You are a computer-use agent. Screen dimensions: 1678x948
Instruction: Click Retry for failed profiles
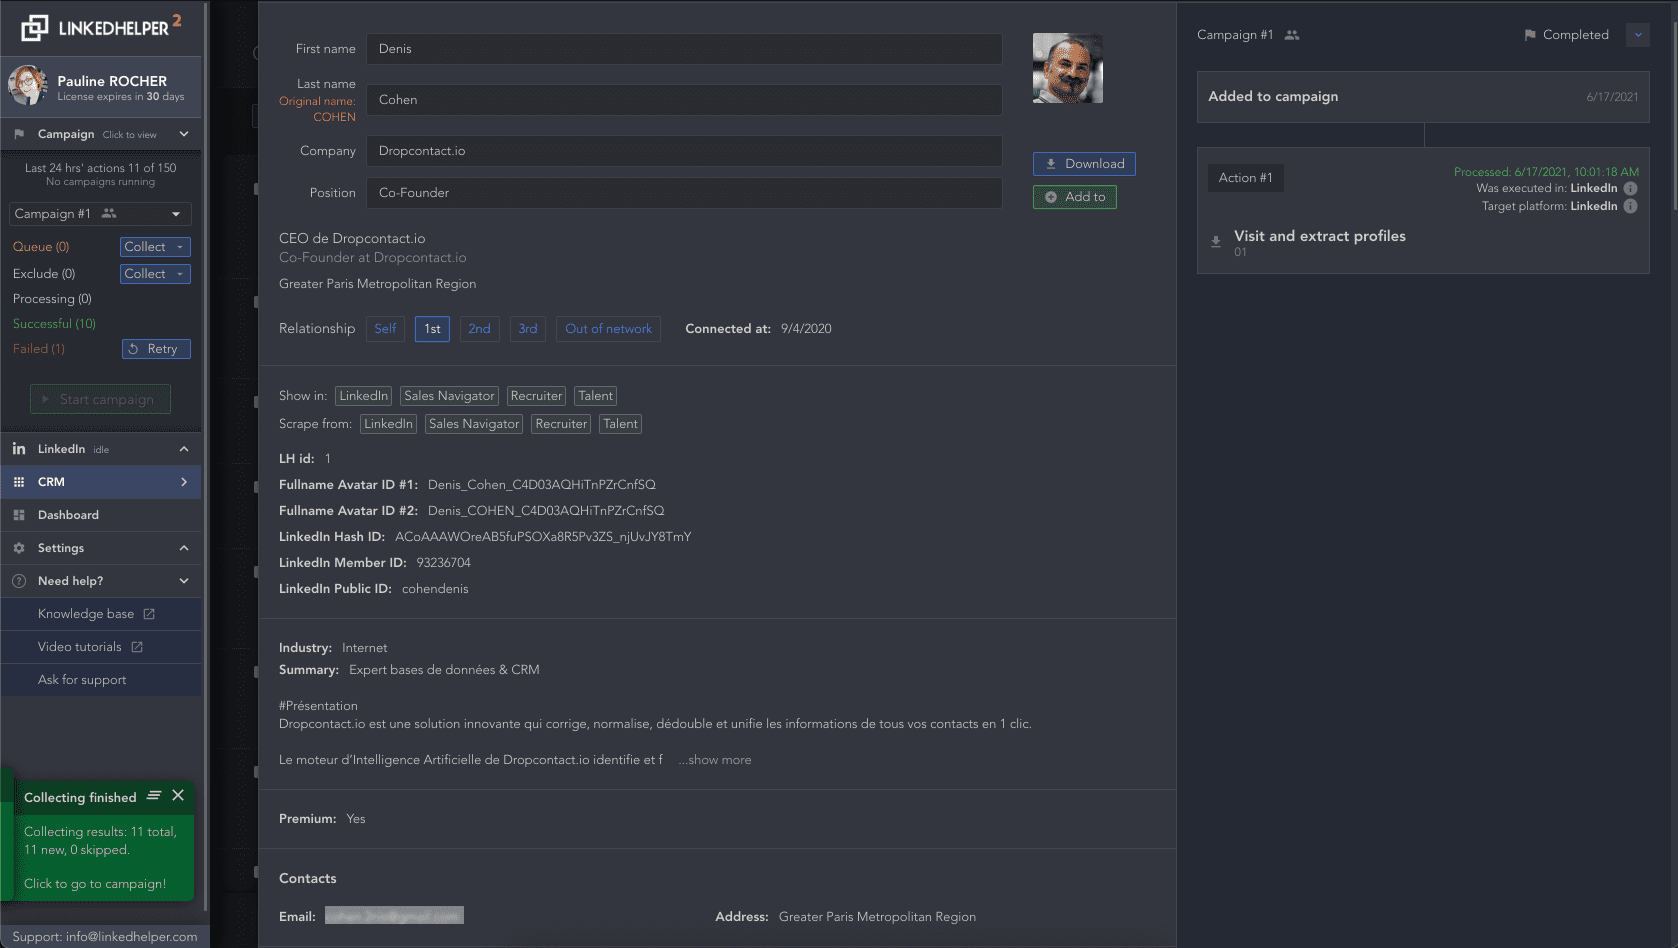156,349
